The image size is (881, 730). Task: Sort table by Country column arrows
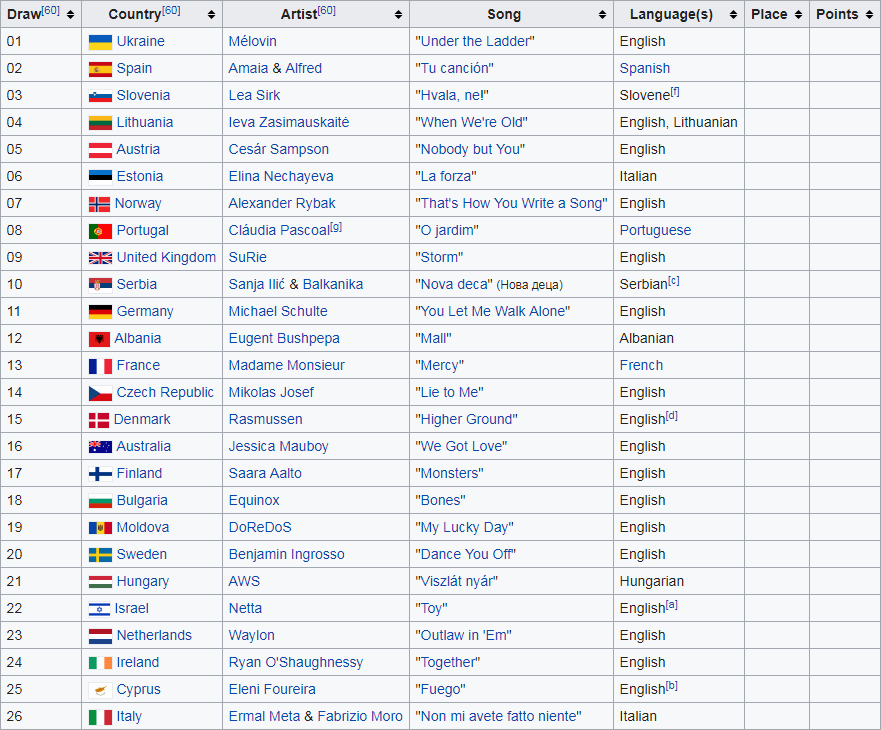[x=211, y=15]
